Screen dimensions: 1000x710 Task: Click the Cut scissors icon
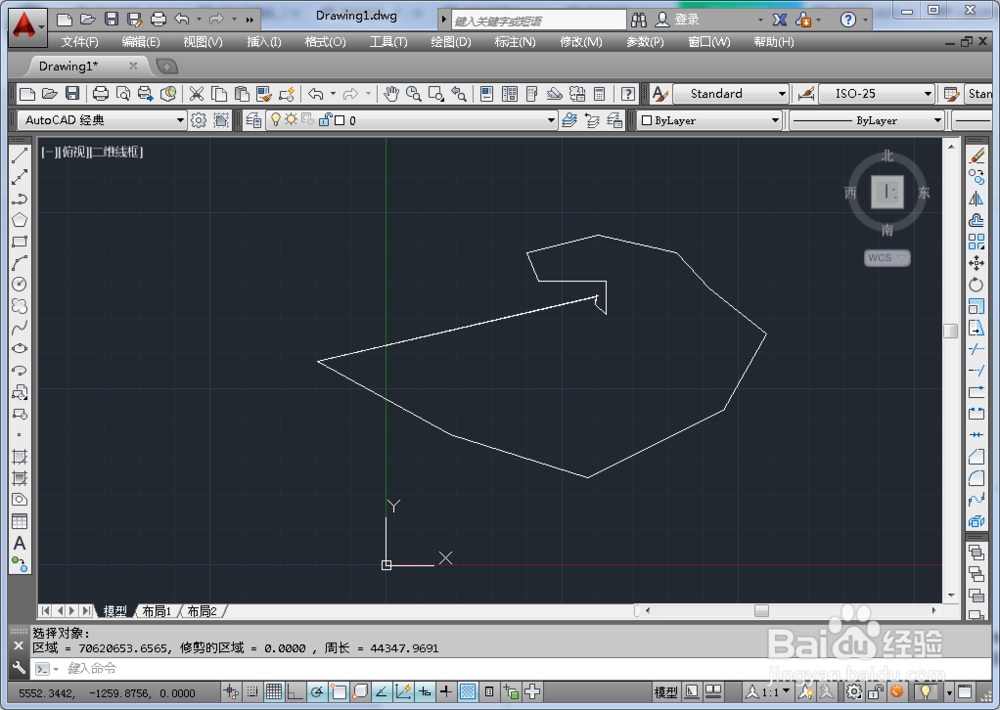(196, 94)
